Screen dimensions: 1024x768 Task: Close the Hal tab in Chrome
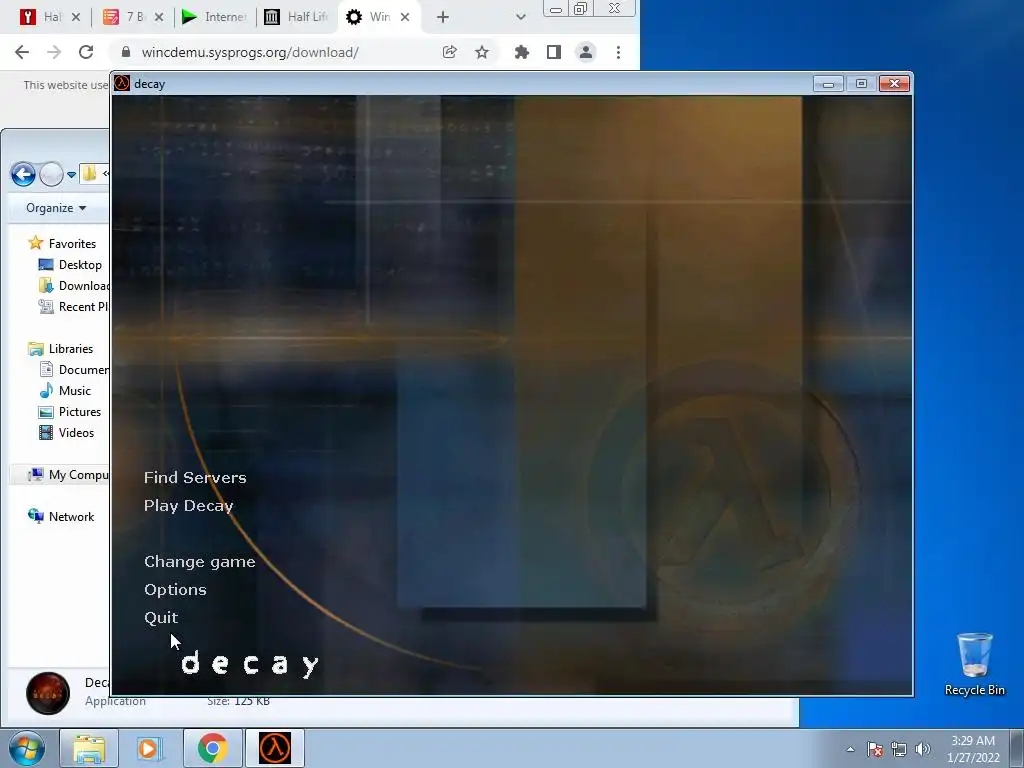click(x=76, y=17)
